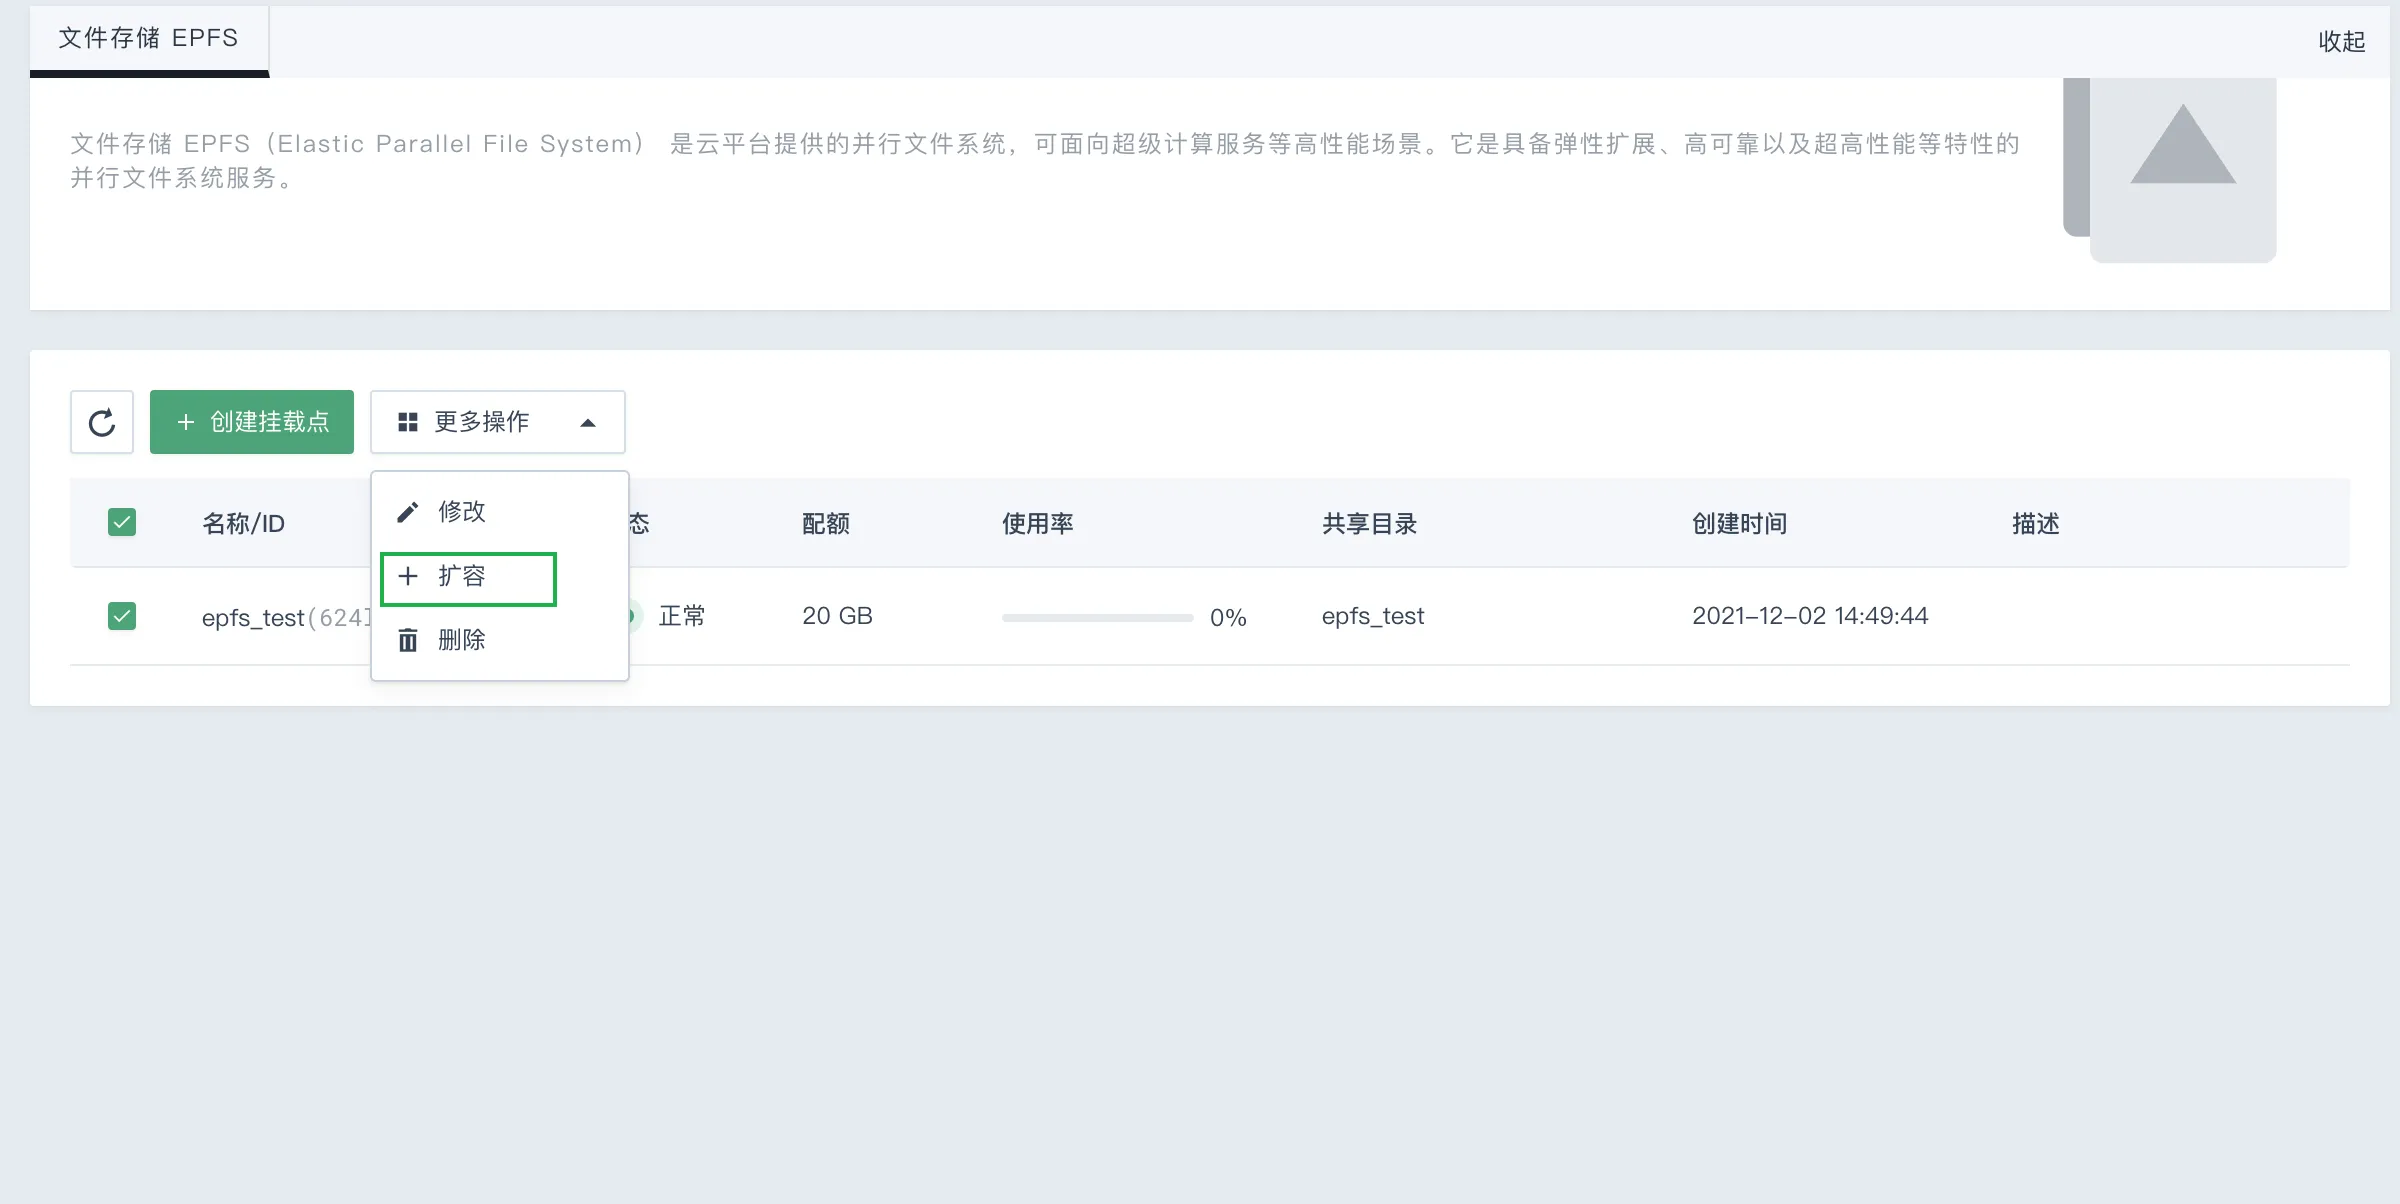
Task: Click the pencil icon beside 修改
Action: click(x=407, y=512)
